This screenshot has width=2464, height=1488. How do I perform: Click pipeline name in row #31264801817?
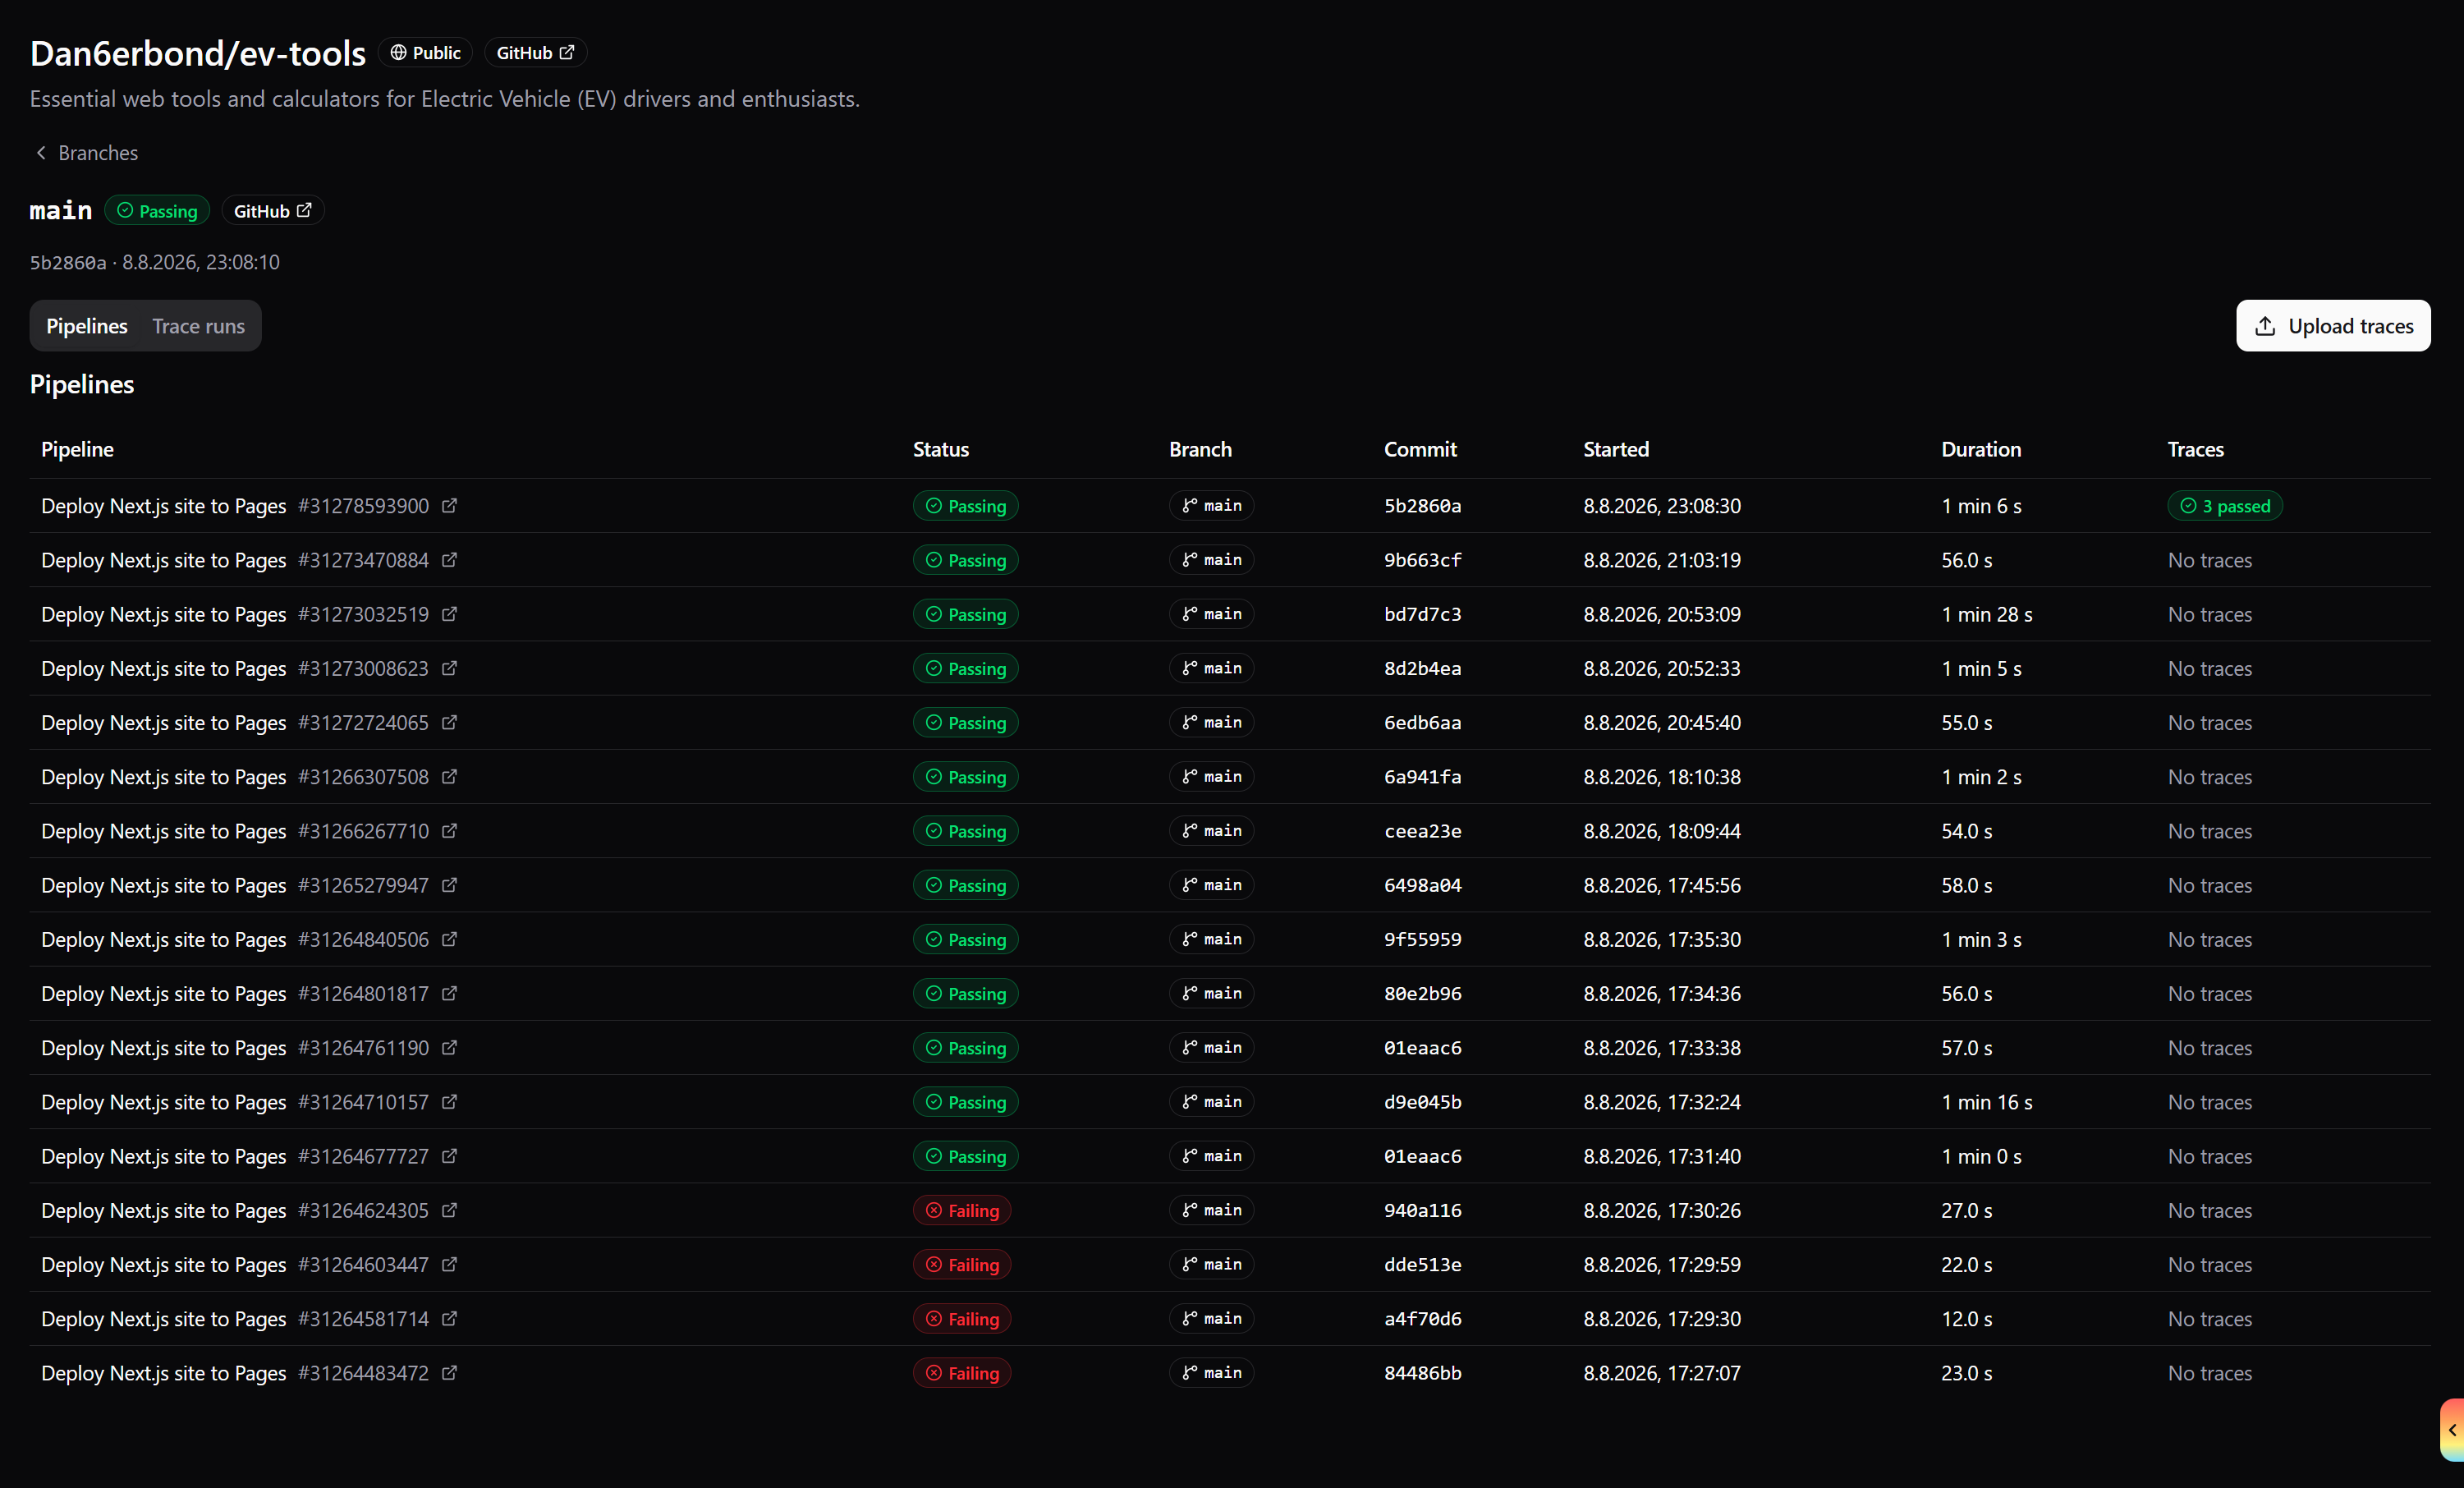[x=163, y=993]
